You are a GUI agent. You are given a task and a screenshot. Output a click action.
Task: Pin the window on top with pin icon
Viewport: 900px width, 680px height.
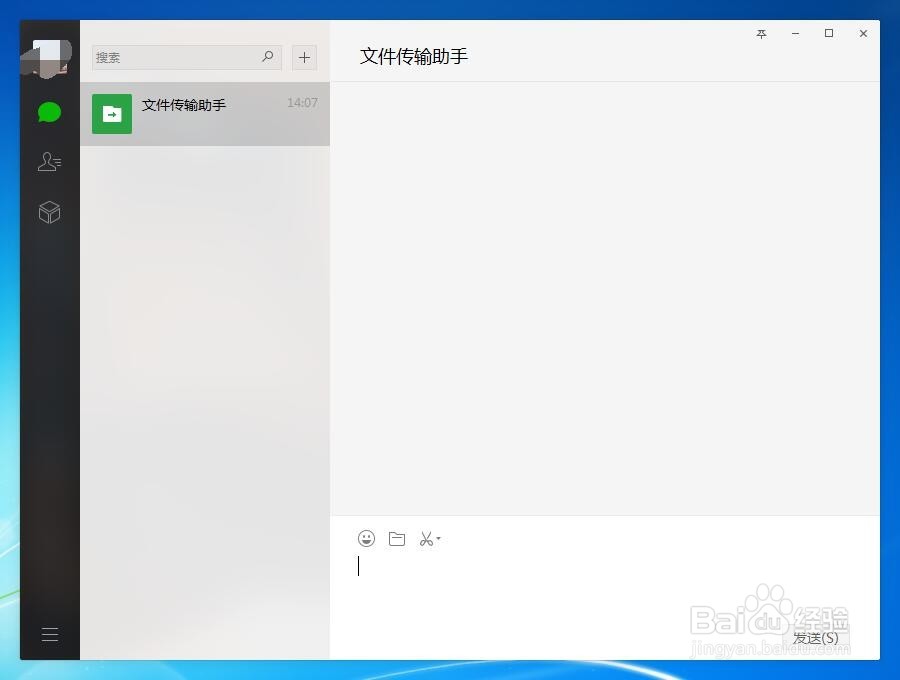click(x=762, y=34)
